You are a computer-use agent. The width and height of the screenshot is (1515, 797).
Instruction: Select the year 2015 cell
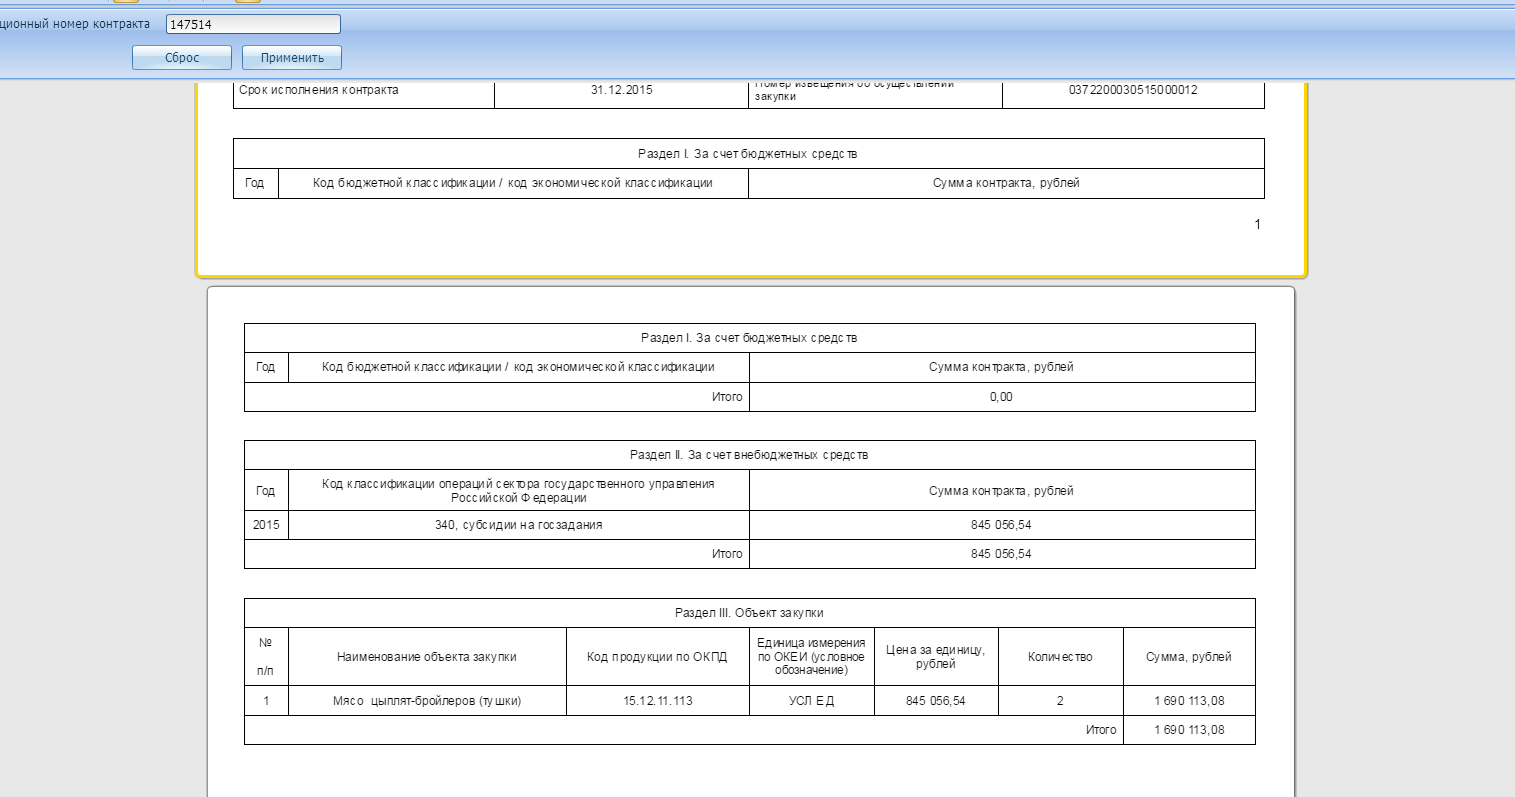[x=266, y=525]
